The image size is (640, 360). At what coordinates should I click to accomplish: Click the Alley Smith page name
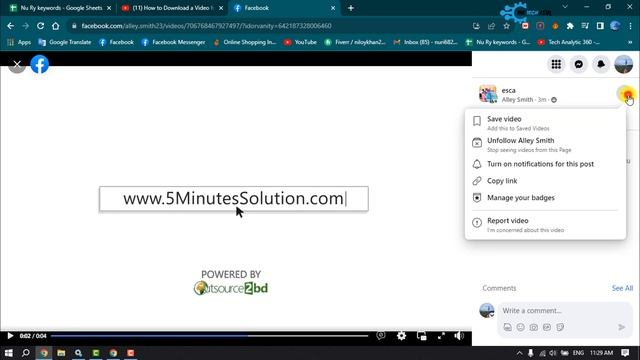[x=517, y=100]
